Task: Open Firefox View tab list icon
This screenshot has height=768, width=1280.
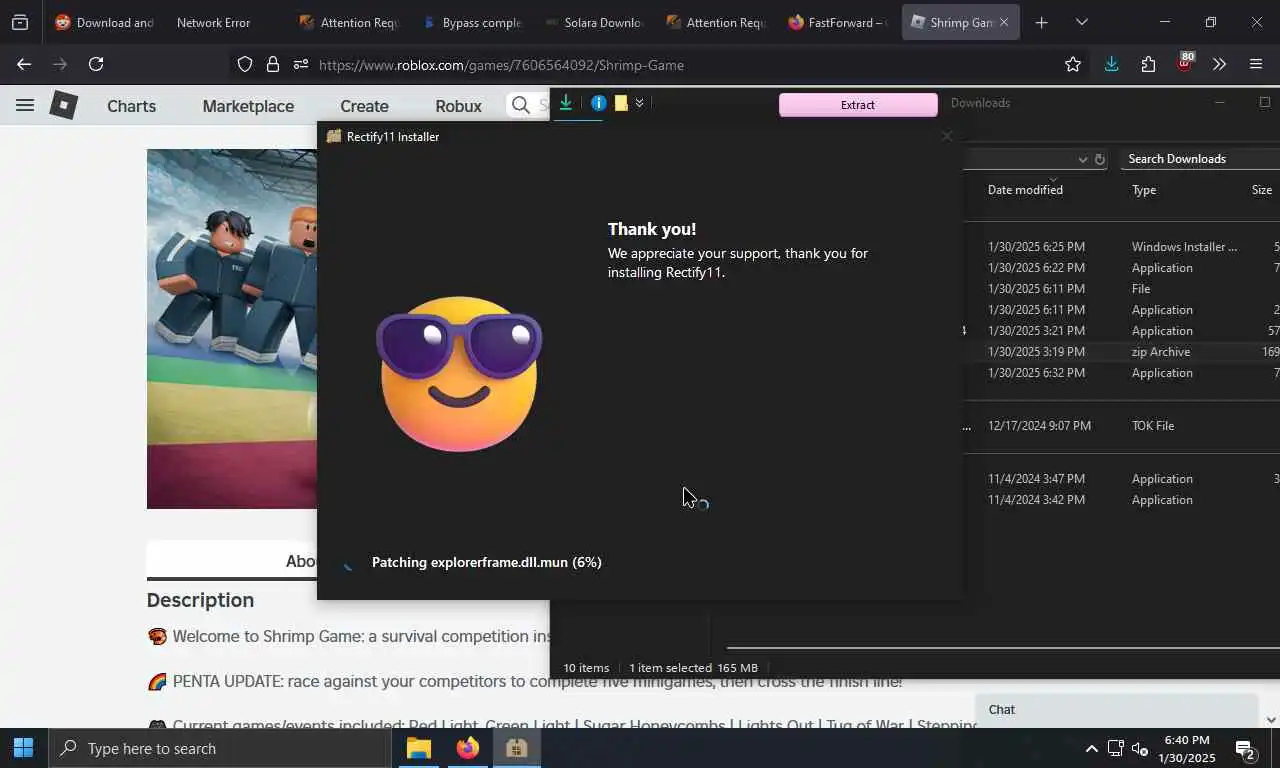Action: 20,22
